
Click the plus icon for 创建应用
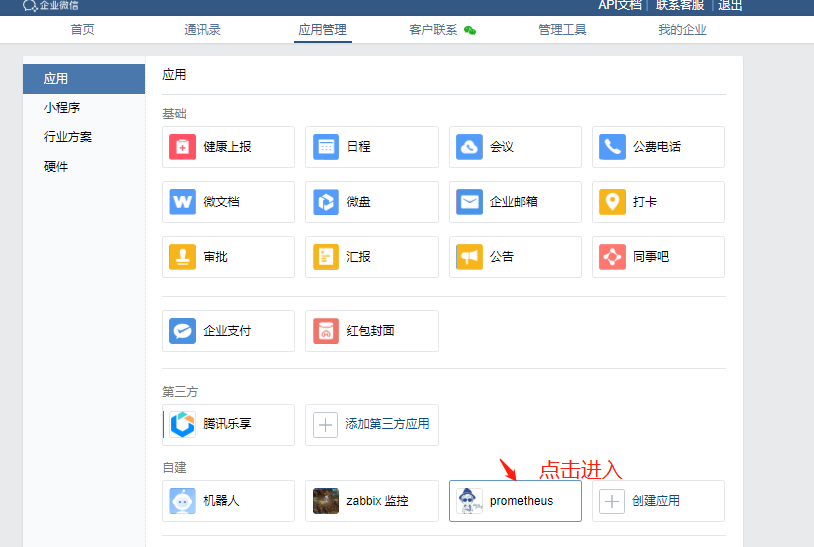pyautogui.click(x=612, y=501)
